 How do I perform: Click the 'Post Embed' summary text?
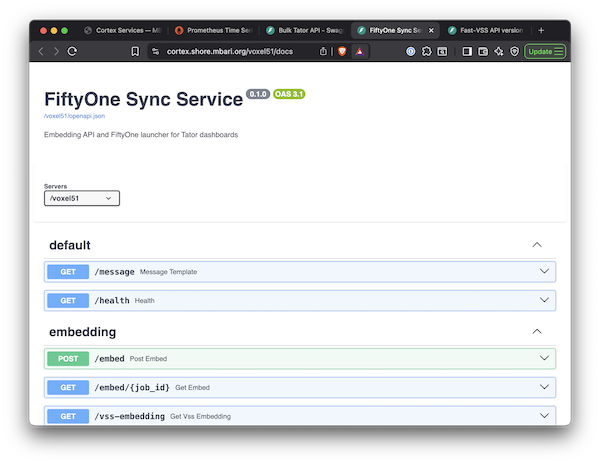coord(148,358)
